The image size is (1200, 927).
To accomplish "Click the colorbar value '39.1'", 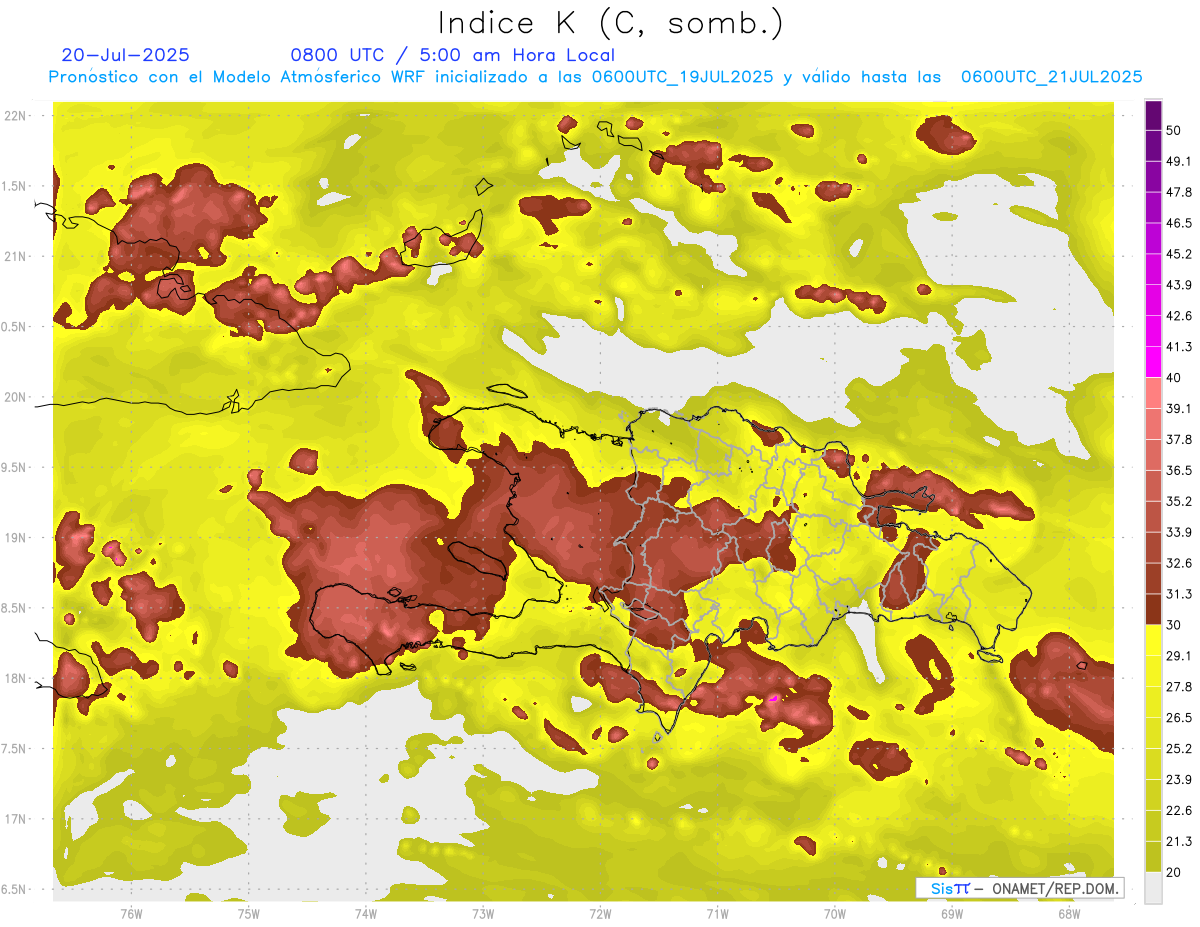I will [1179, 408].
